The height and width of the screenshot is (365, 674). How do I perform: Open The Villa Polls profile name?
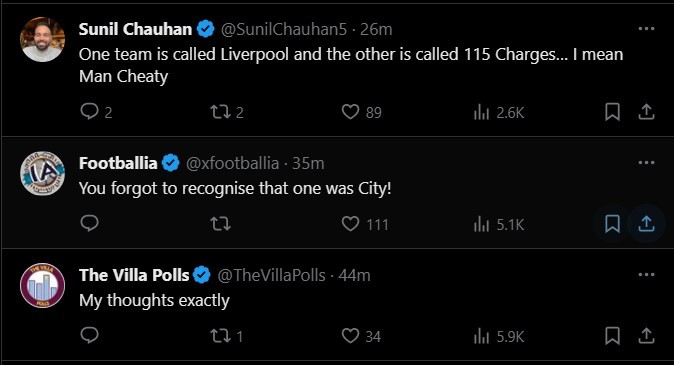(x=134, y=275)
